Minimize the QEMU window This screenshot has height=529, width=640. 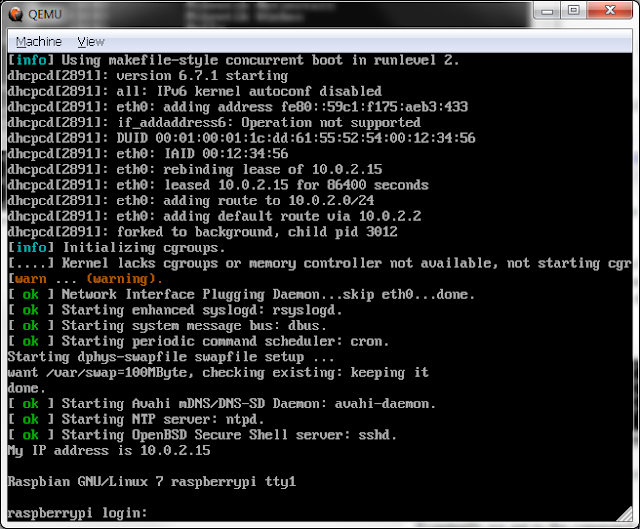tap(547, 11)
